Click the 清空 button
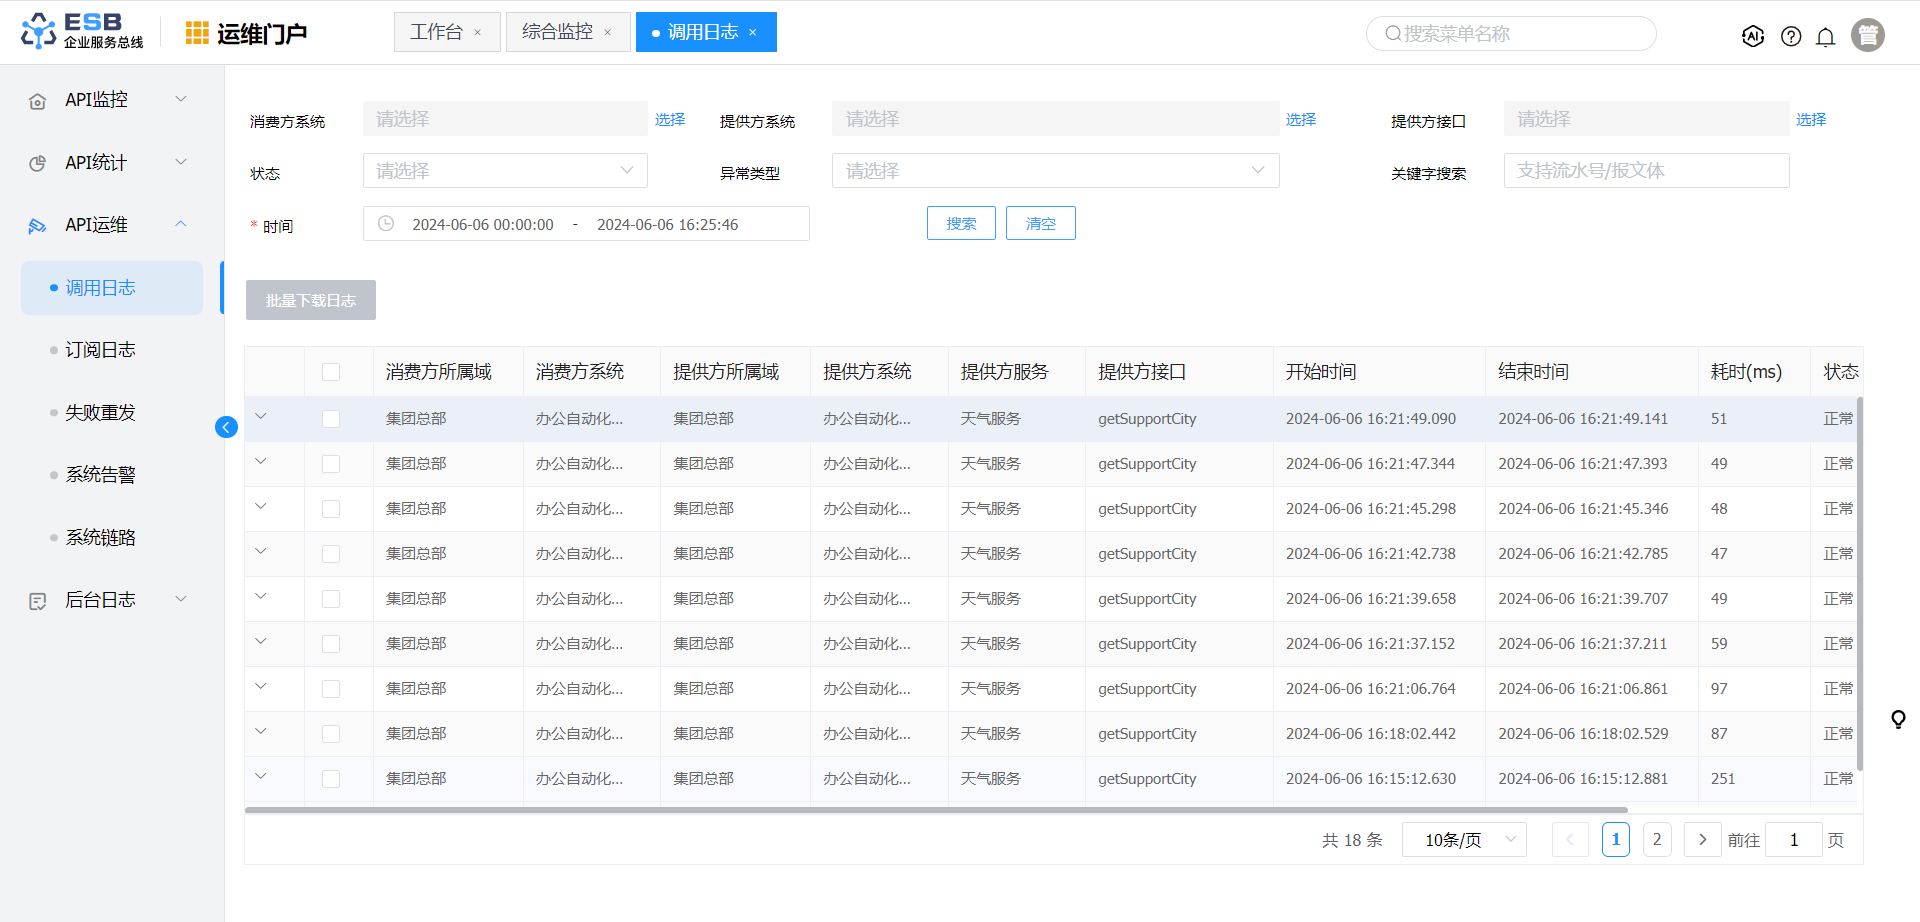Screen dimensions: 1920x922 coord(1040,223)
